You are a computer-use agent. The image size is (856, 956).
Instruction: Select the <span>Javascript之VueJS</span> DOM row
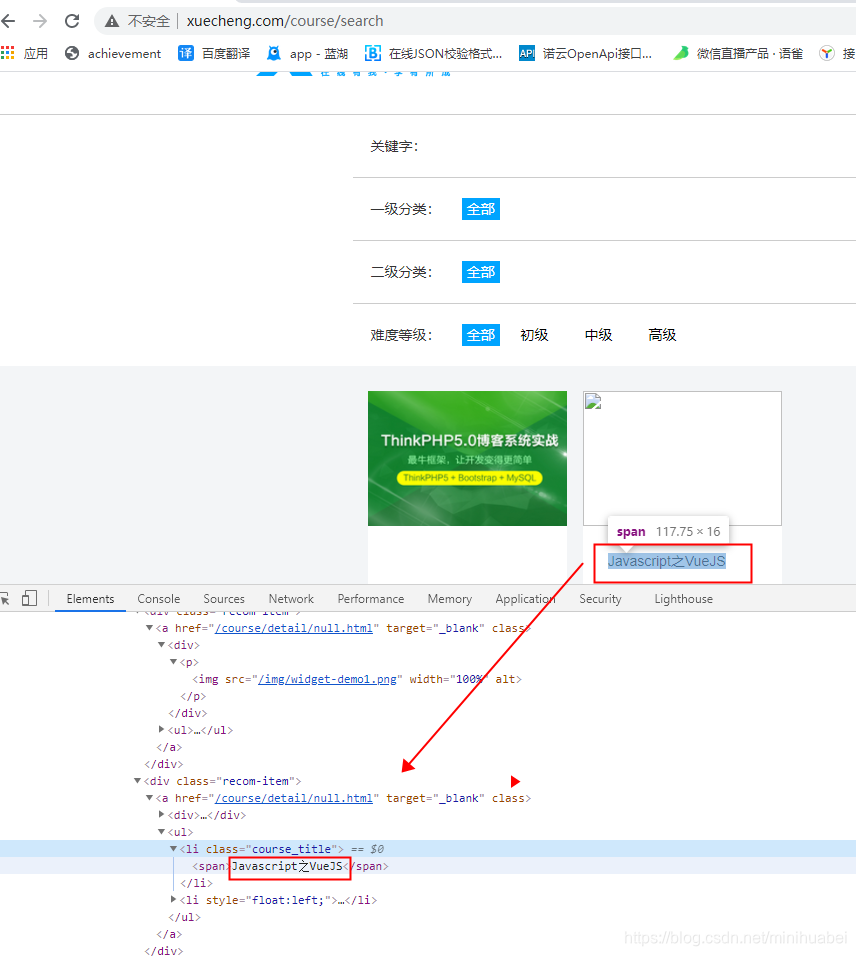pyautogui.click(x=428, y=866)
